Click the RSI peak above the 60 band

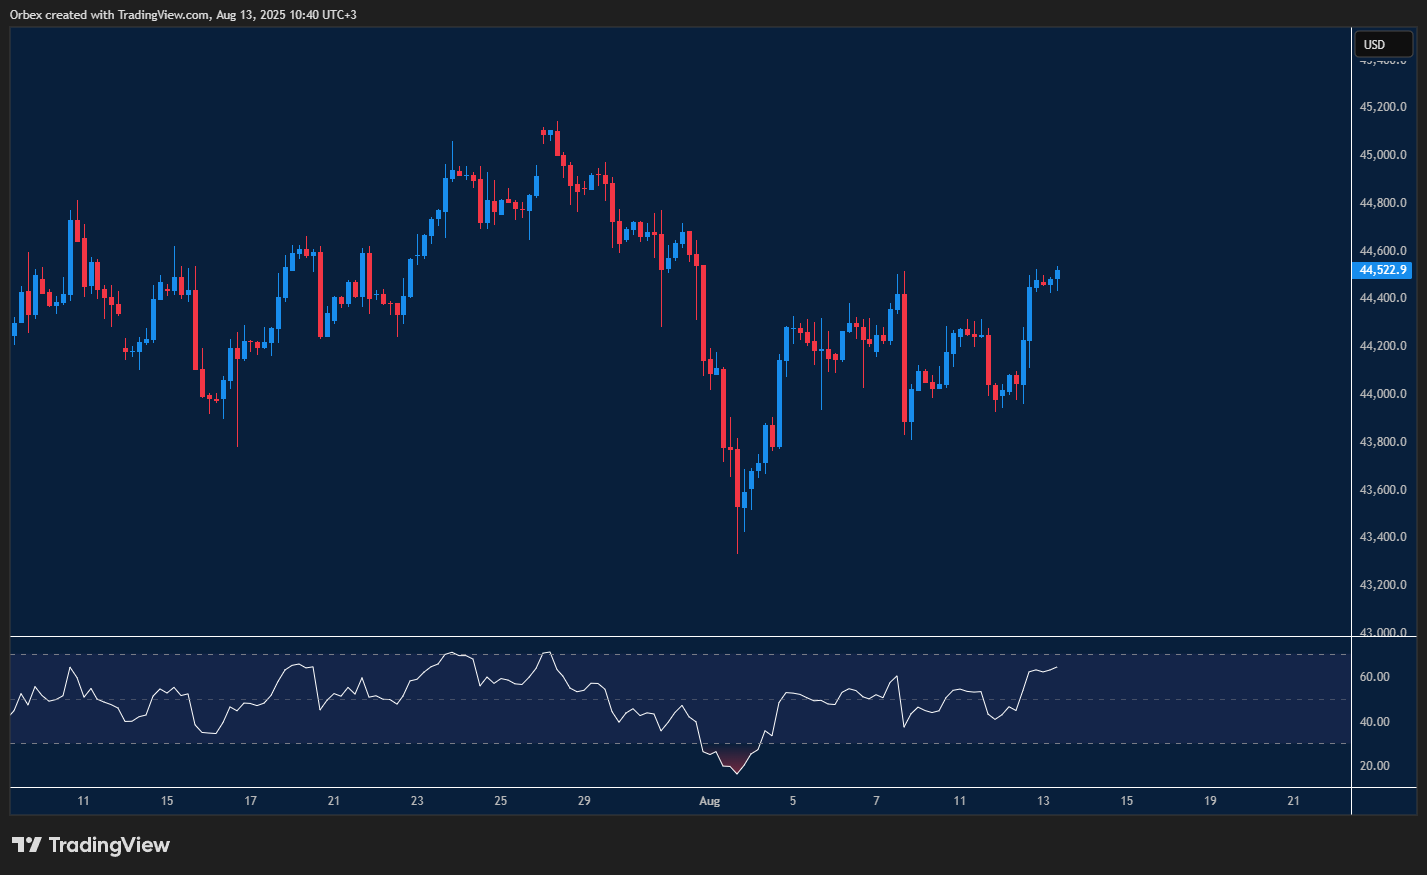point(549,651)
